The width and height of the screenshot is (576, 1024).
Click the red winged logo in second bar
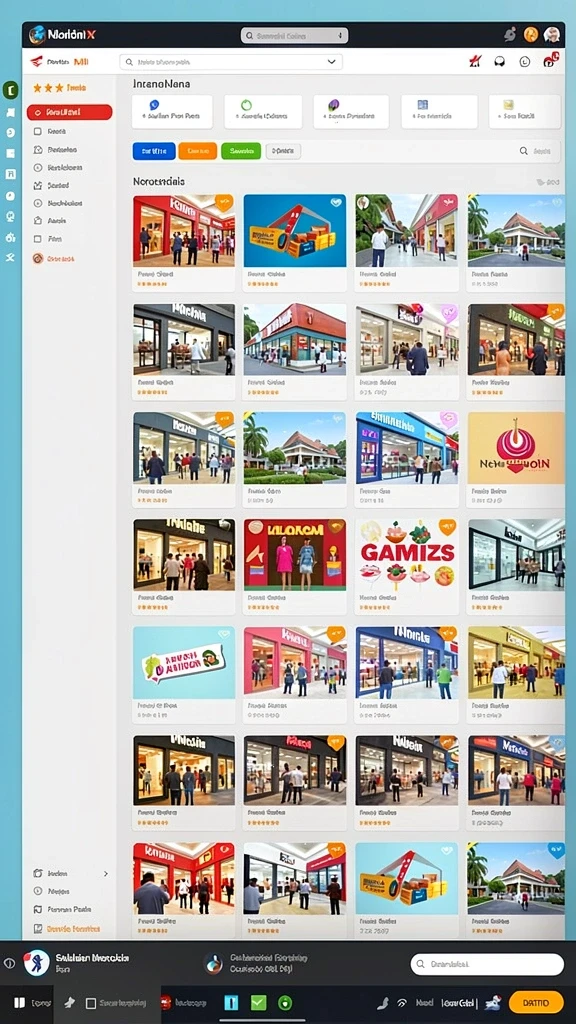[37, 62]
